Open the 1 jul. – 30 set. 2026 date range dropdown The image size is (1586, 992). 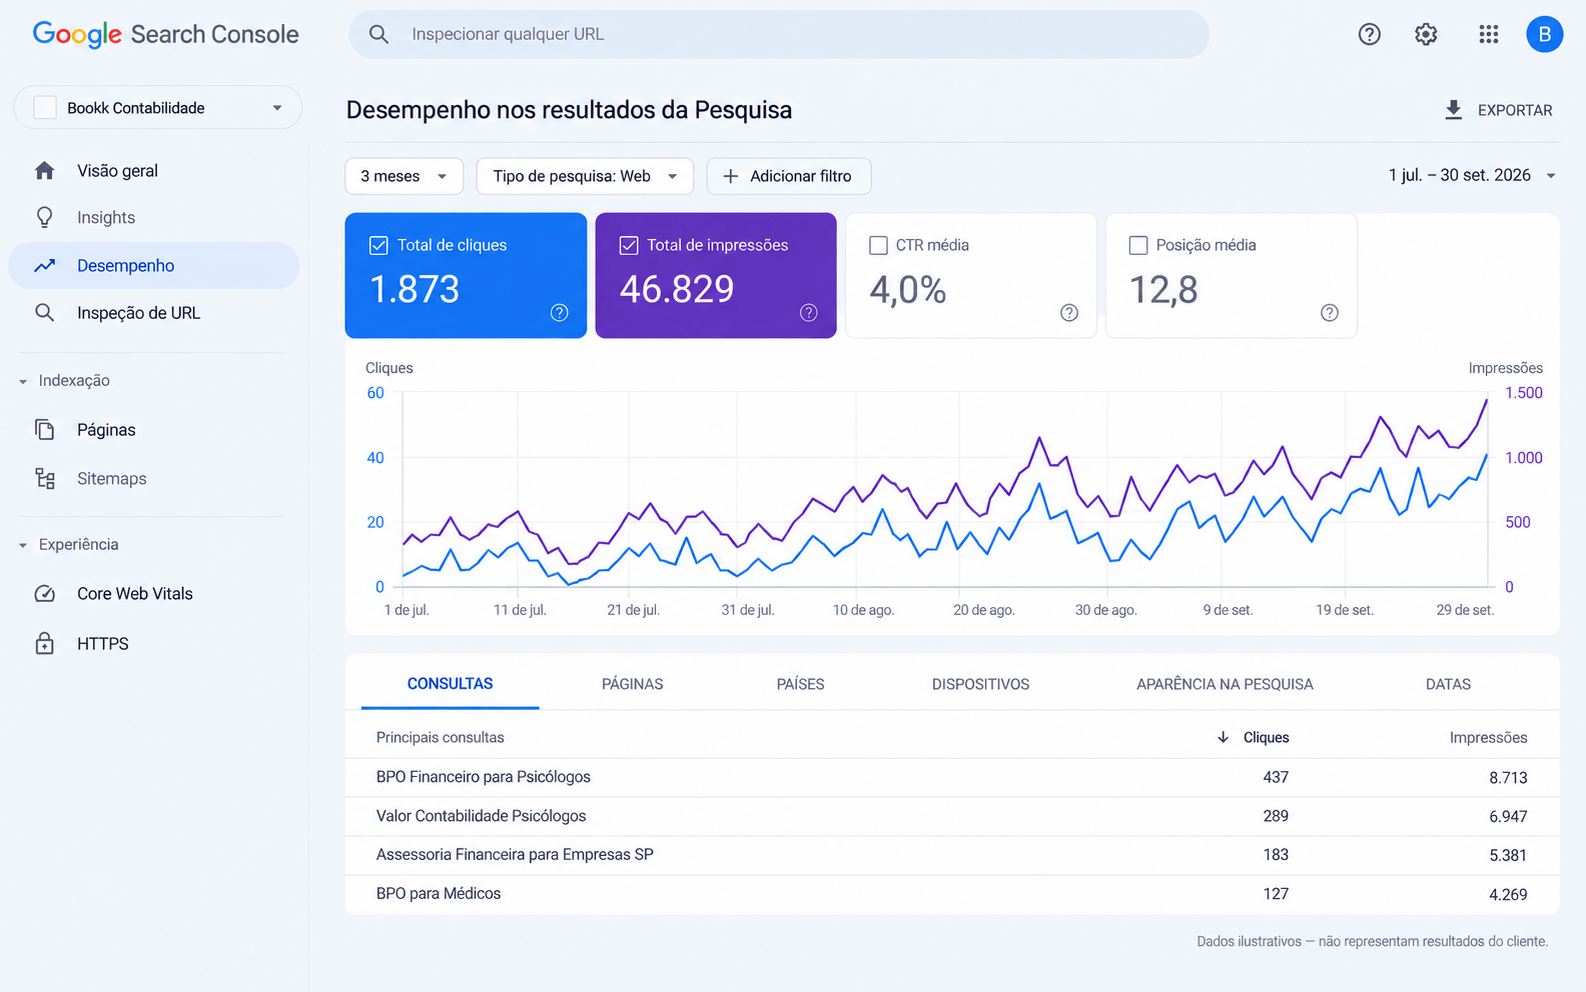tap(1472, 176)
